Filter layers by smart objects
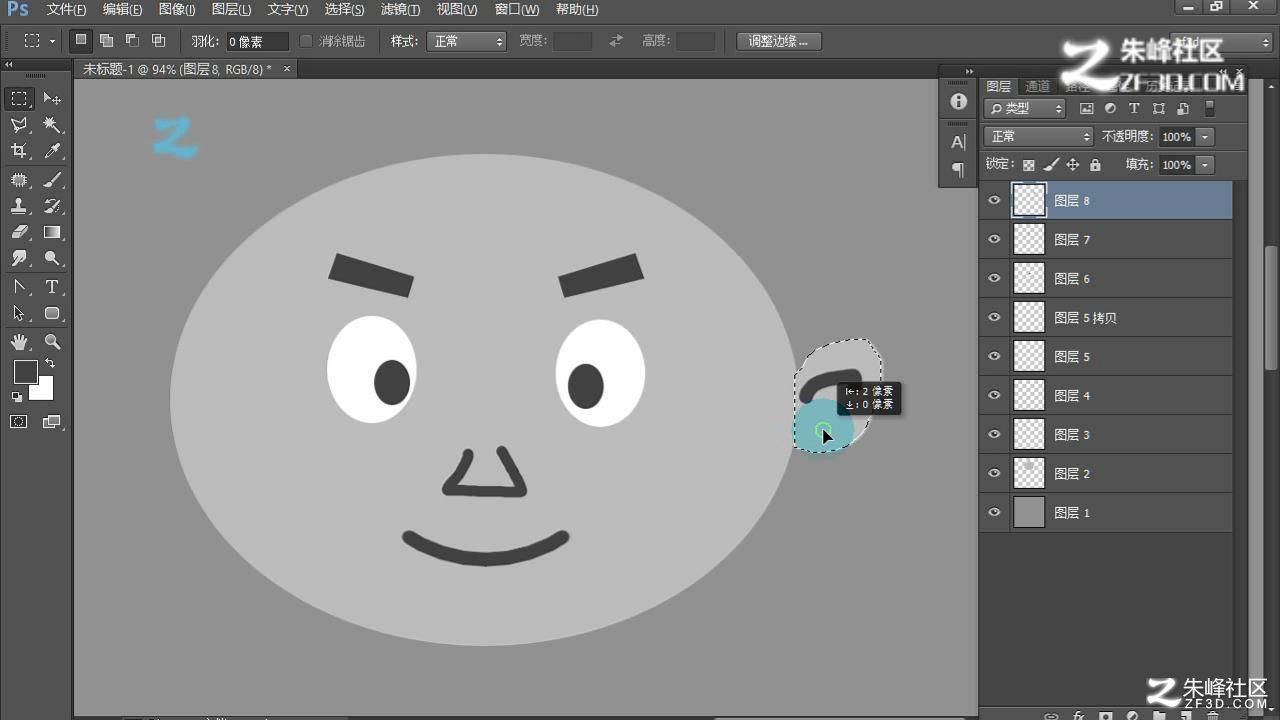The width and height of the screenshot is (1280, 720). (1182, 108)
